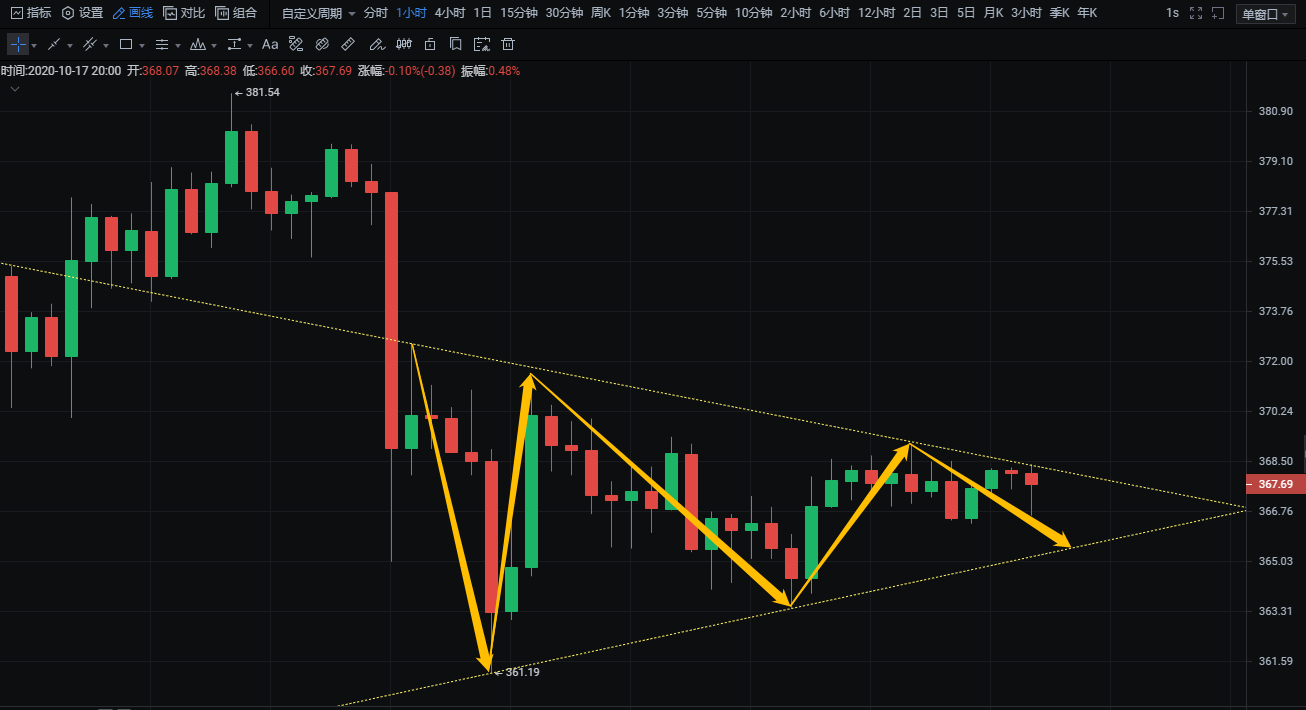This screenshot has height=710, width=1306.
Task: Click the lock drawings icon
Action: point(430,45)
